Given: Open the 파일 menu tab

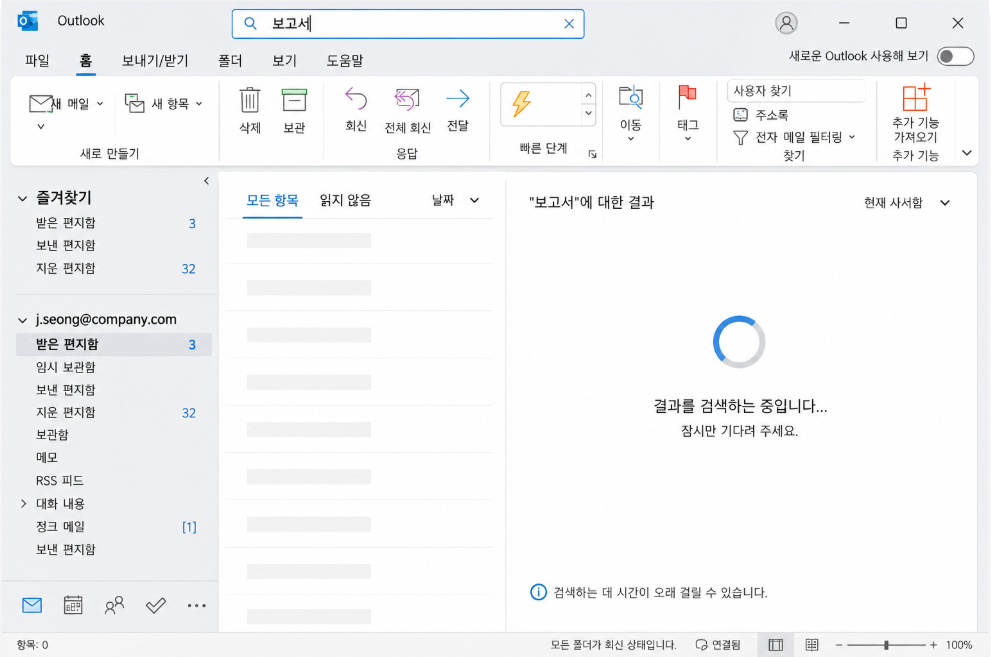Looking at the screenshot, I should (x=37, y=61).
